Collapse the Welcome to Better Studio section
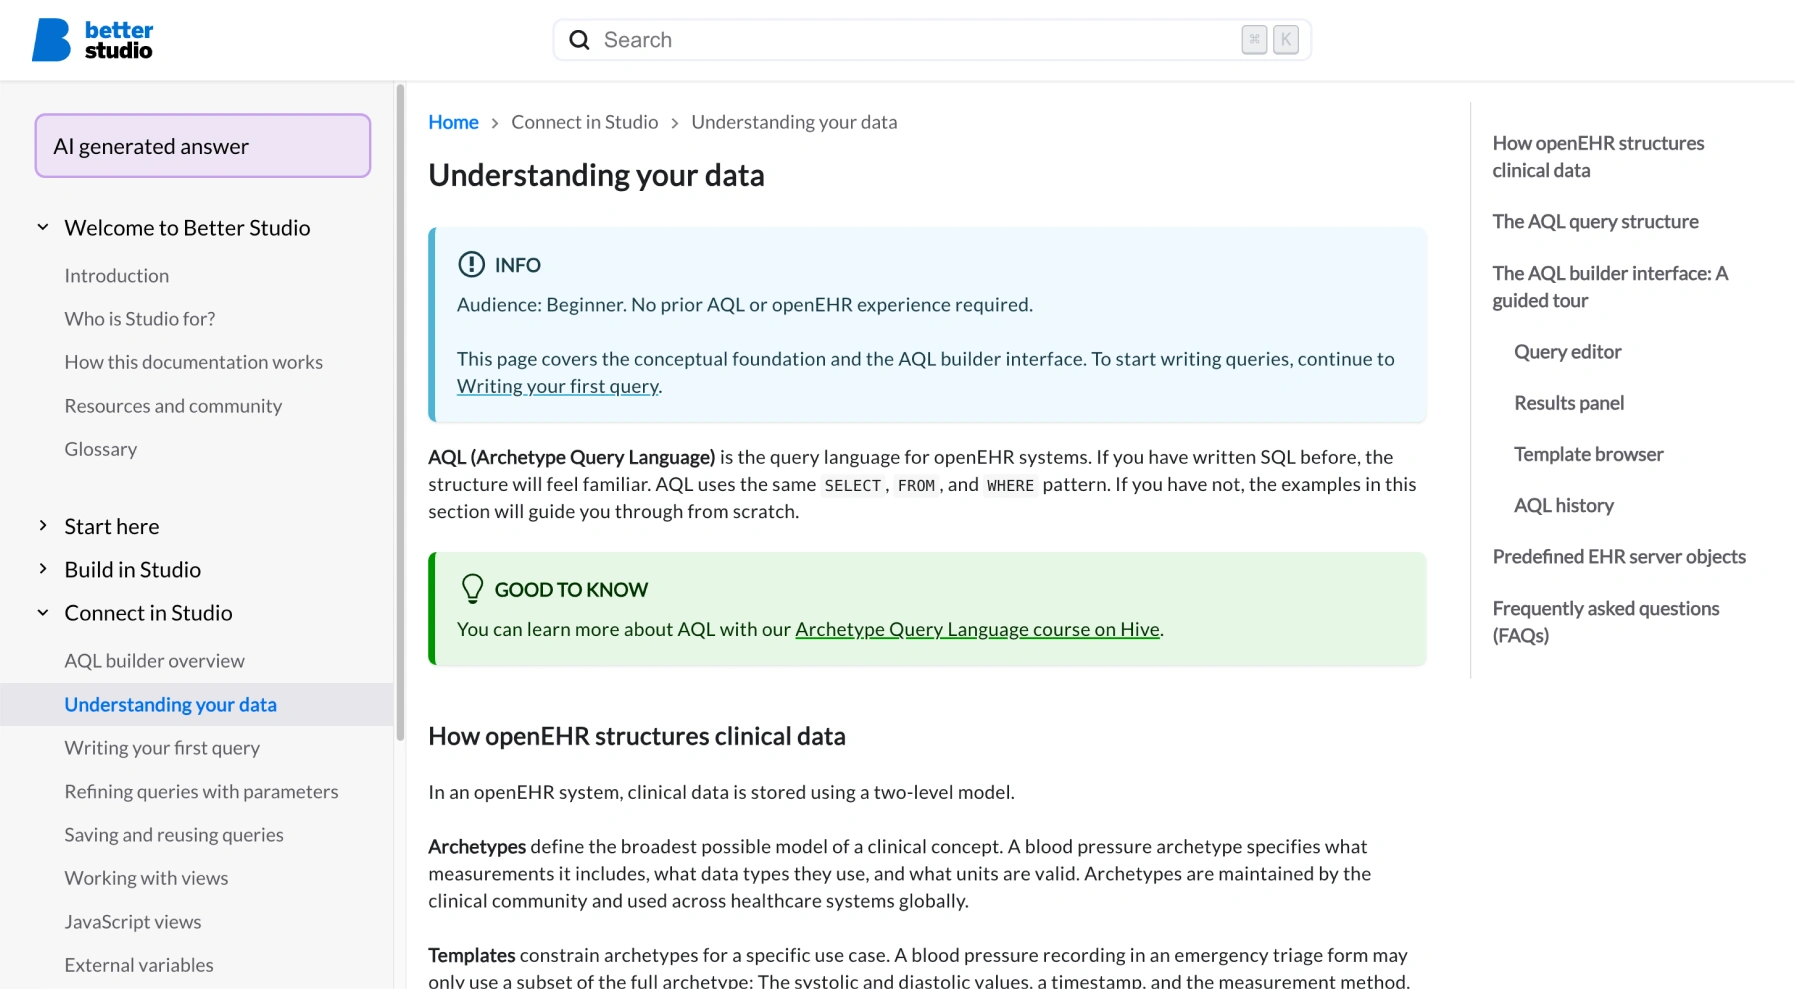The width and height of the screenshot is (1795, 989). 43,227
